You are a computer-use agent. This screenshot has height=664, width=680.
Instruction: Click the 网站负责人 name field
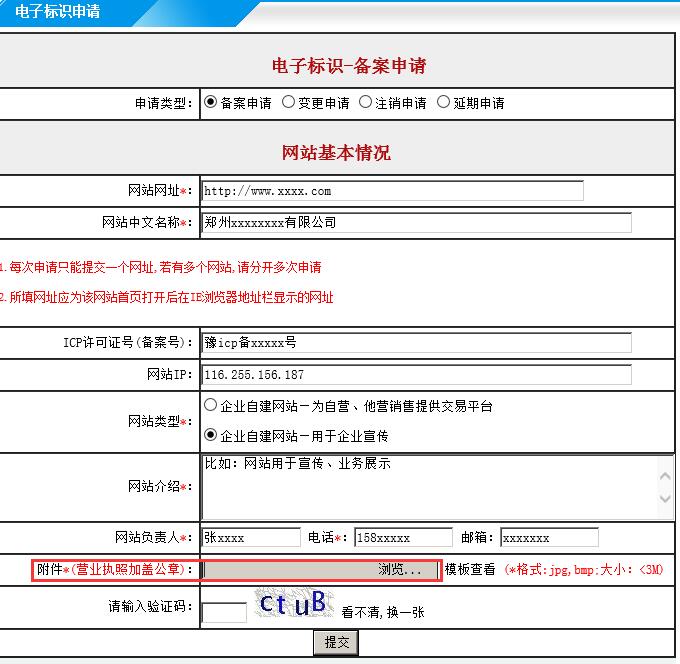click(251, 537)
